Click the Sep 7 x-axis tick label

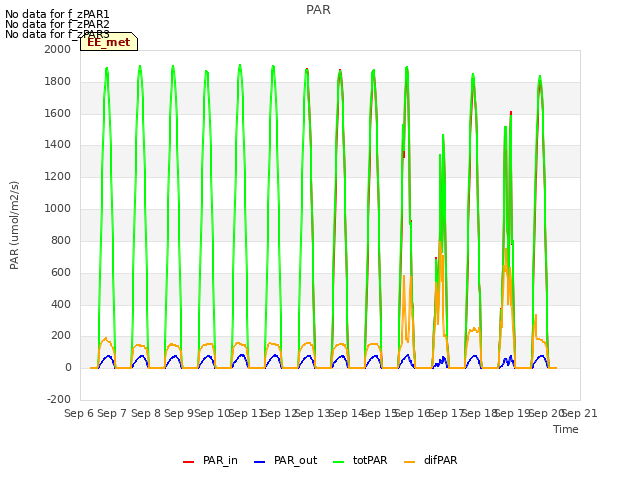click(112, 413)
